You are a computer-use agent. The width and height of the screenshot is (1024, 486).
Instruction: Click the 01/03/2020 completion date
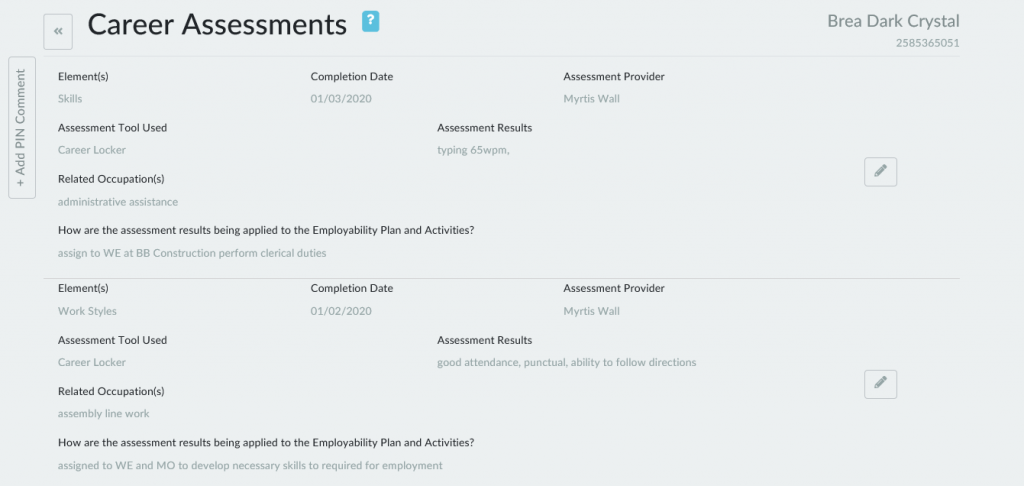(341, 99)
